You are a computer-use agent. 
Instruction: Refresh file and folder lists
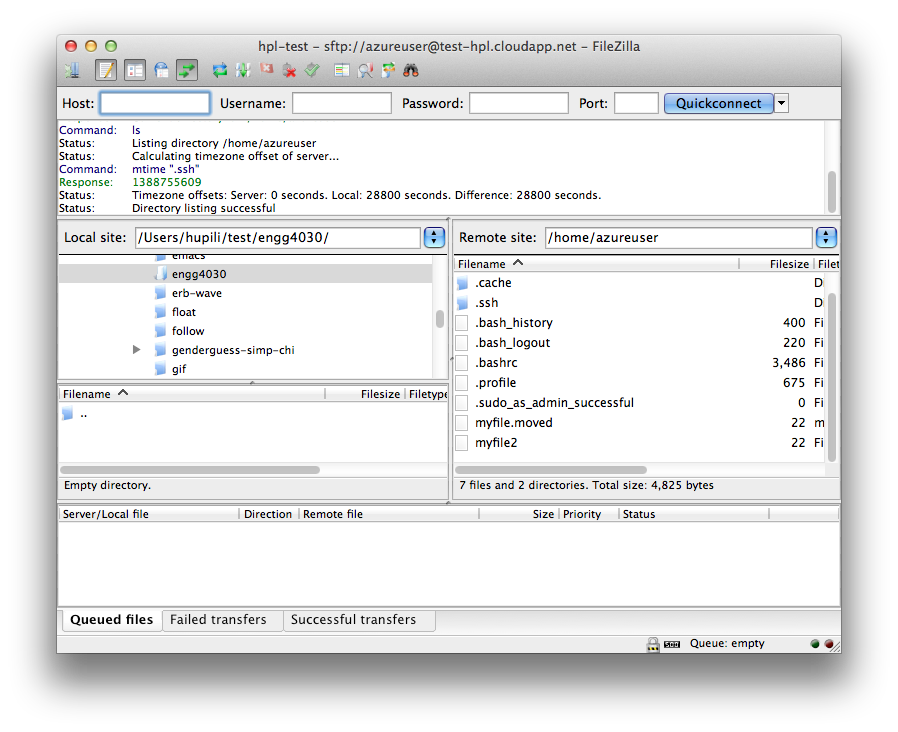219,70
